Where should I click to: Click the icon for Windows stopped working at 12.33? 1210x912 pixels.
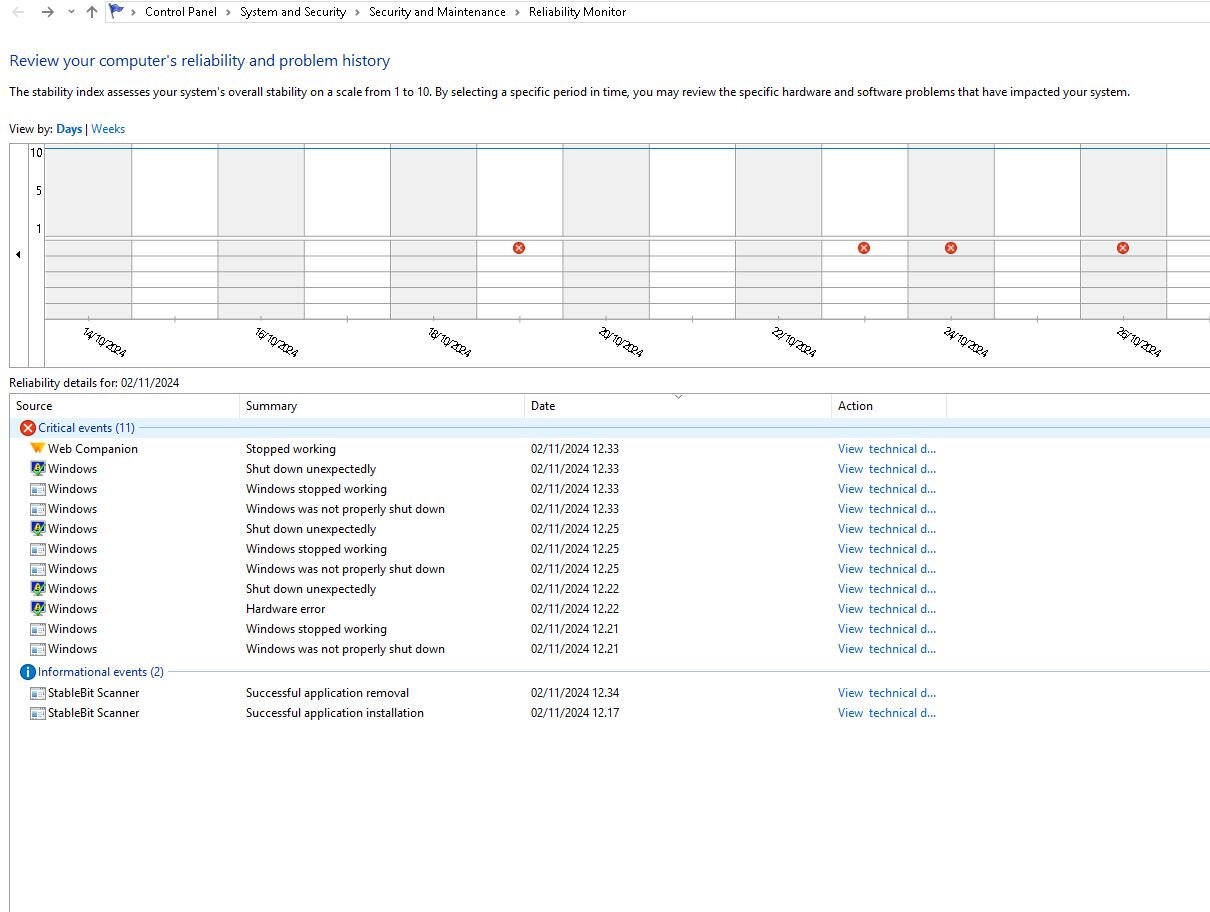pyautogui.click(x=38, y=489)
